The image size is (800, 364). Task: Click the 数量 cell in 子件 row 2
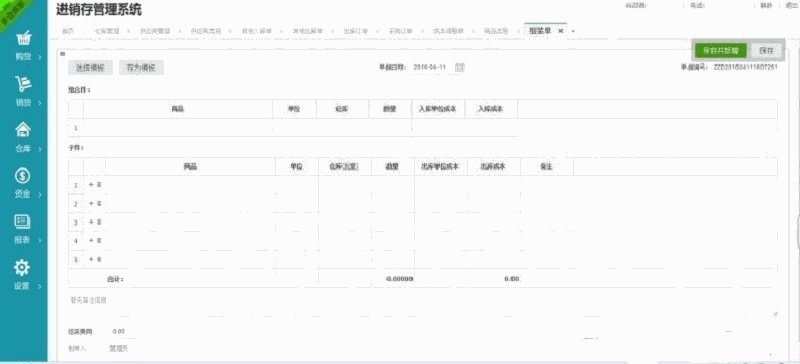coord(392,204)
